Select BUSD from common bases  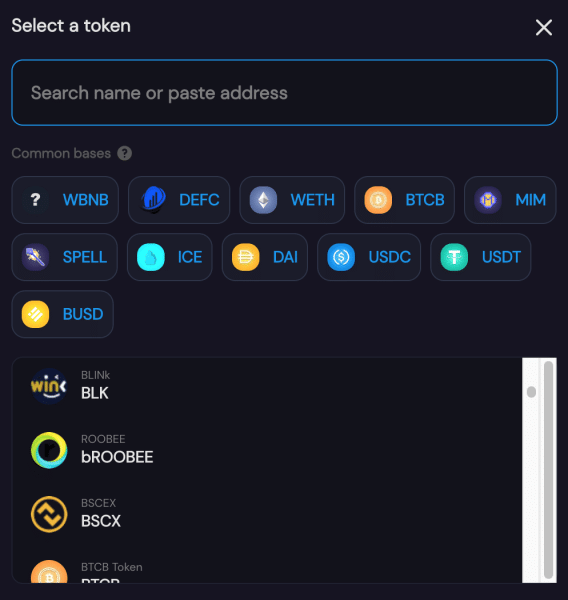coord(62,314)
